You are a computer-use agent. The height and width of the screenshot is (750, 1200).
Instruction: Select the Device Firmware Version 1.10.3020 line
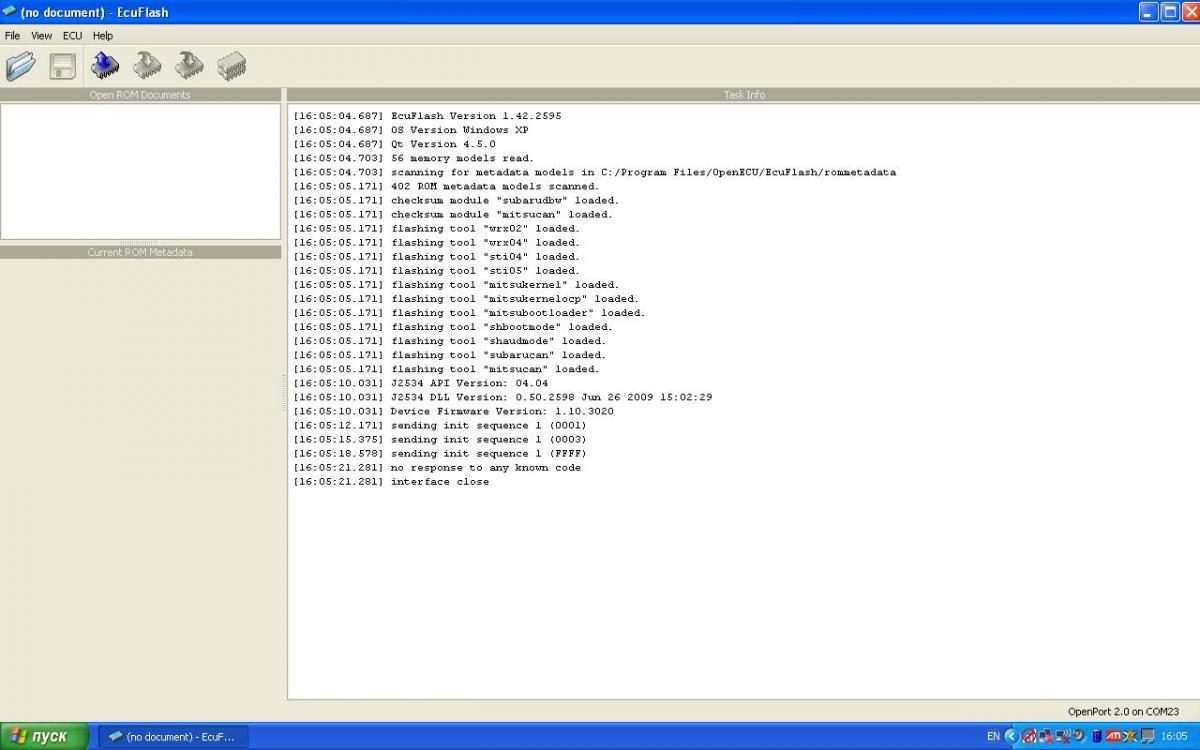454,410
